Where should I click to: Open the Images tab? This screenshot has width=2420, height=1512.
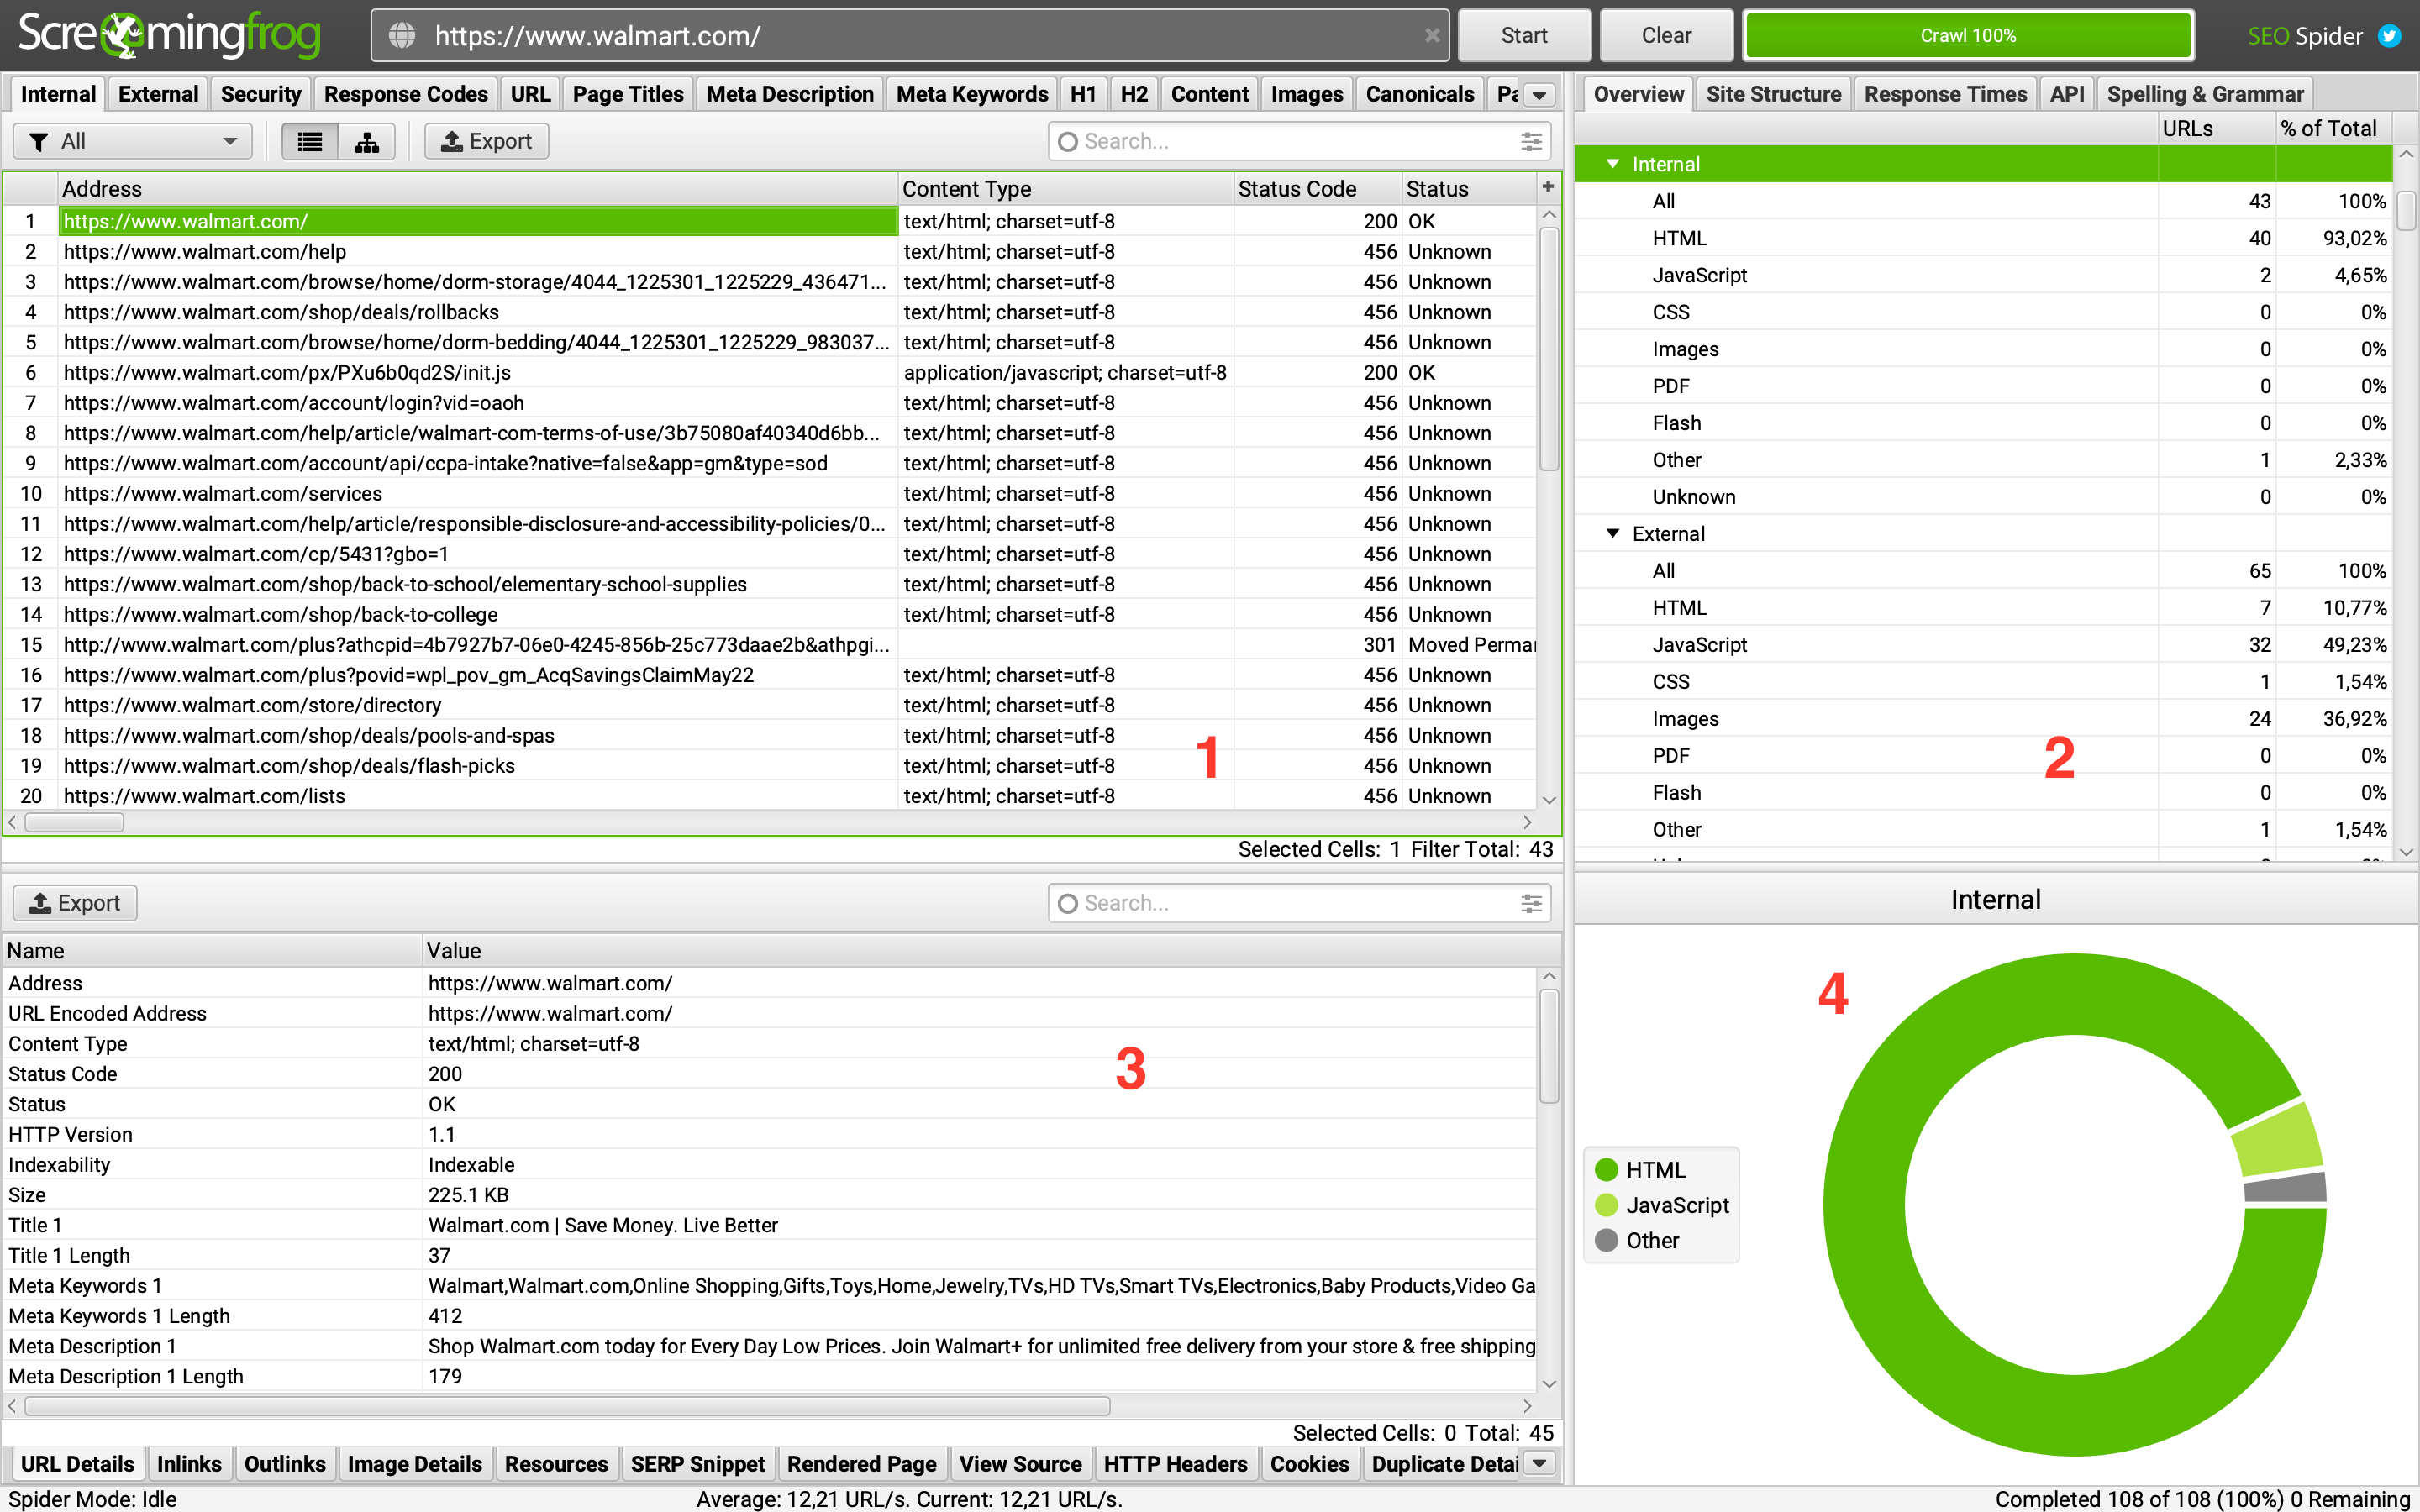[x=1307, y=94]
